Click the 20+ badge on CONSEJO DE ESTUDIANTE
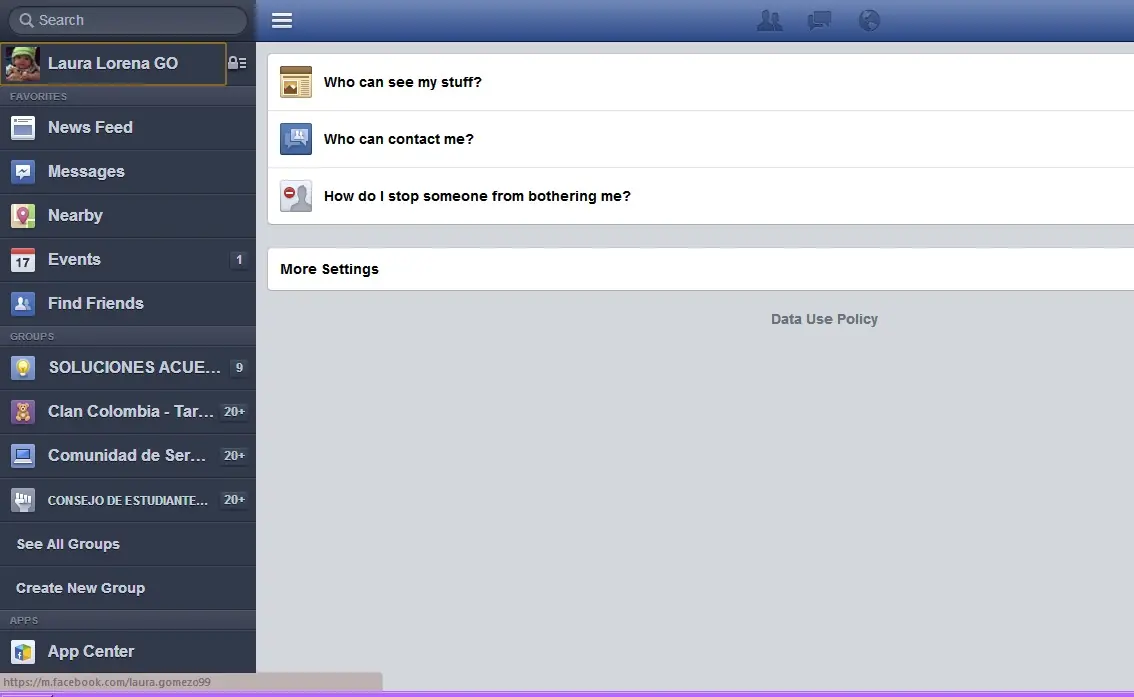Viewport: 1134px width, 697px height. (x=234, y=500)
